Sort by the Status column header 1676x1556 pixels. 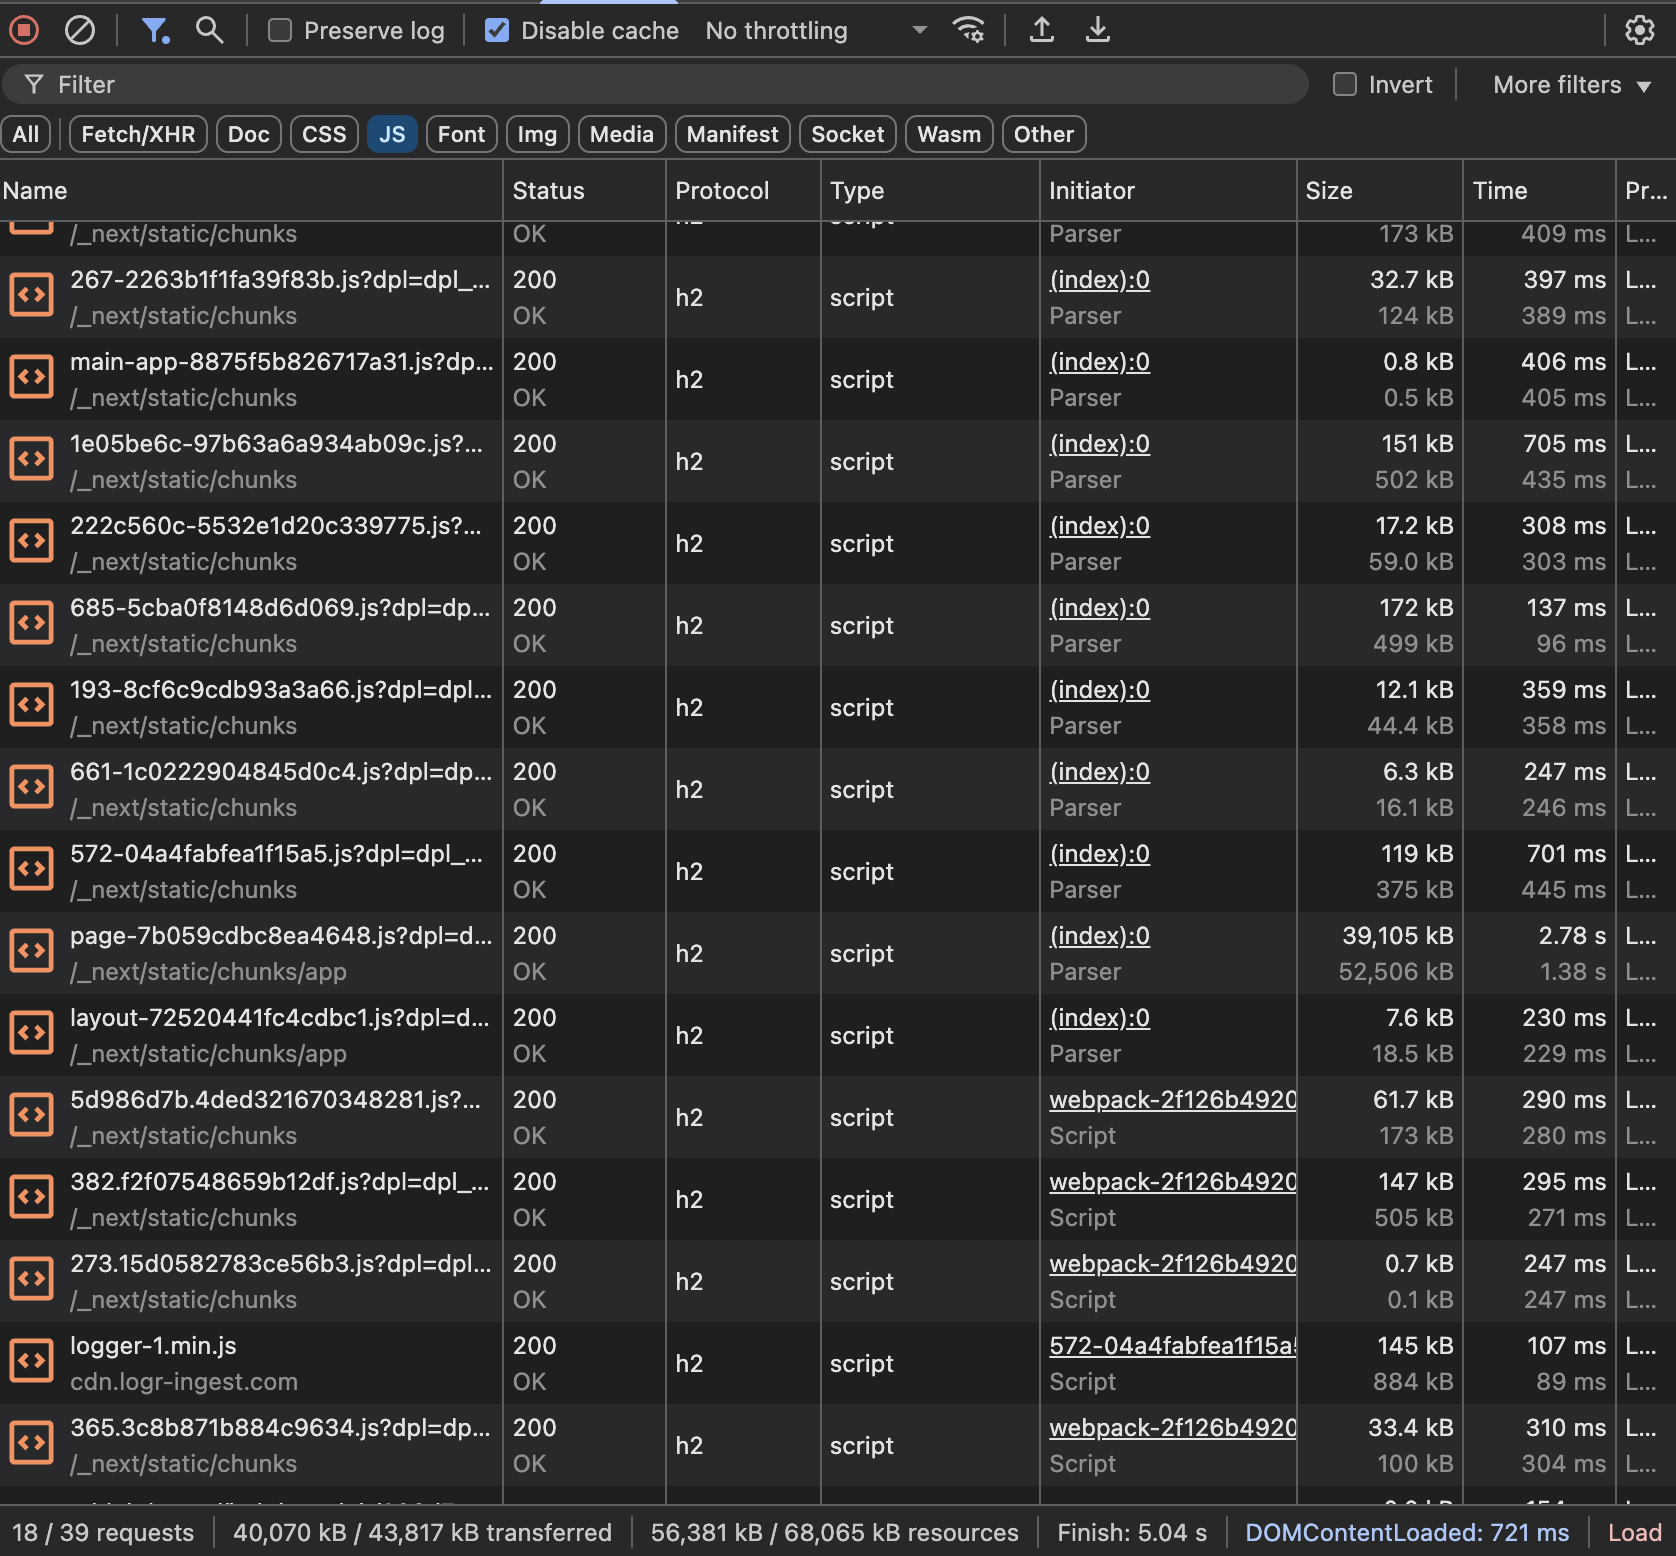tap(584, 190)
